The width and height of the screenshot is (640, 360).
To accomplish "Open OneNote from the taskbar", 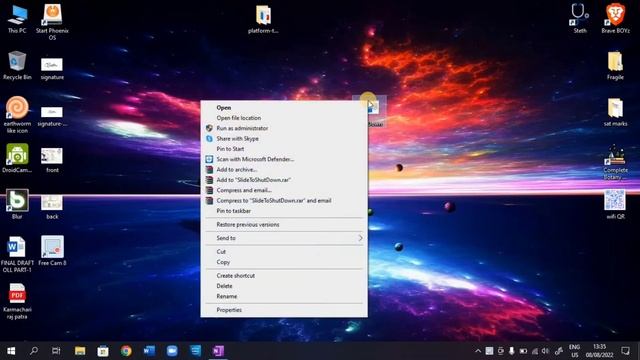I will (218, 351).
